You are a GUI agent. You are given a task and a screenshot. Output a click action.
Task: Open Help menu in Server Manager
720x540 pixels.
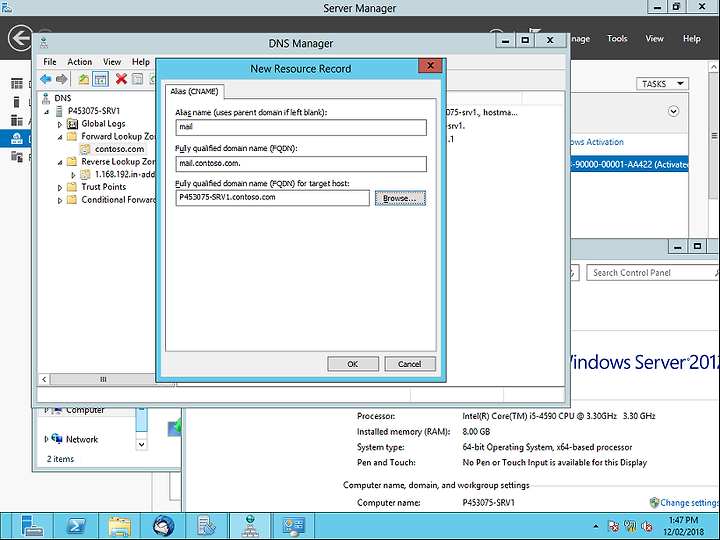click(692, 39)
